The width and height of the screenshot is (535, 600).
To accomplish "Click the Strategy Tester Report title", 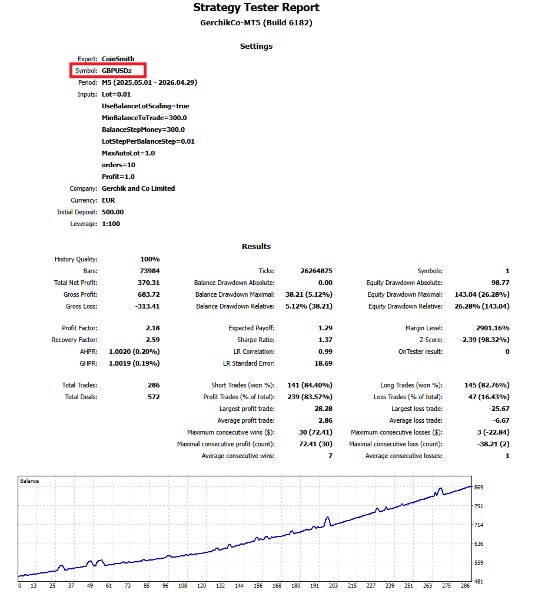I will 256,8.
